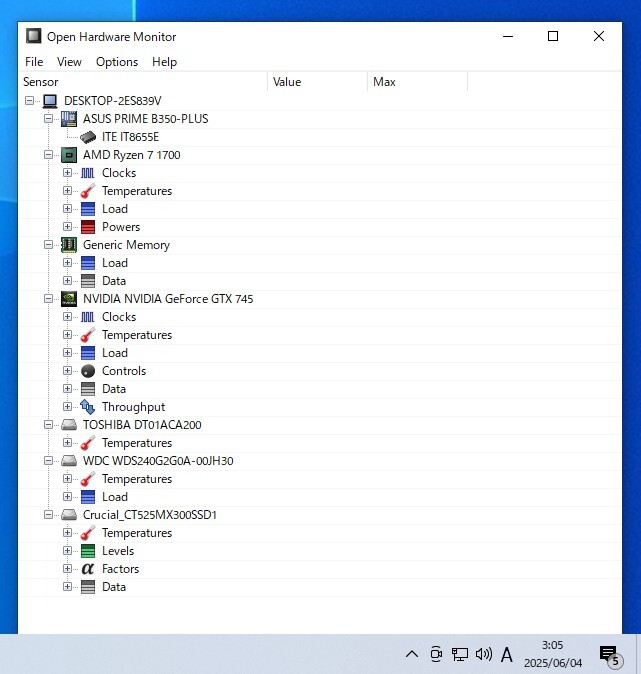Image resolution: width=641 pixels, height=674 pixels.
Task: Click the gray Data icon under Crucial_CT525MX300SSD1
Action: (x=88, y=587)
